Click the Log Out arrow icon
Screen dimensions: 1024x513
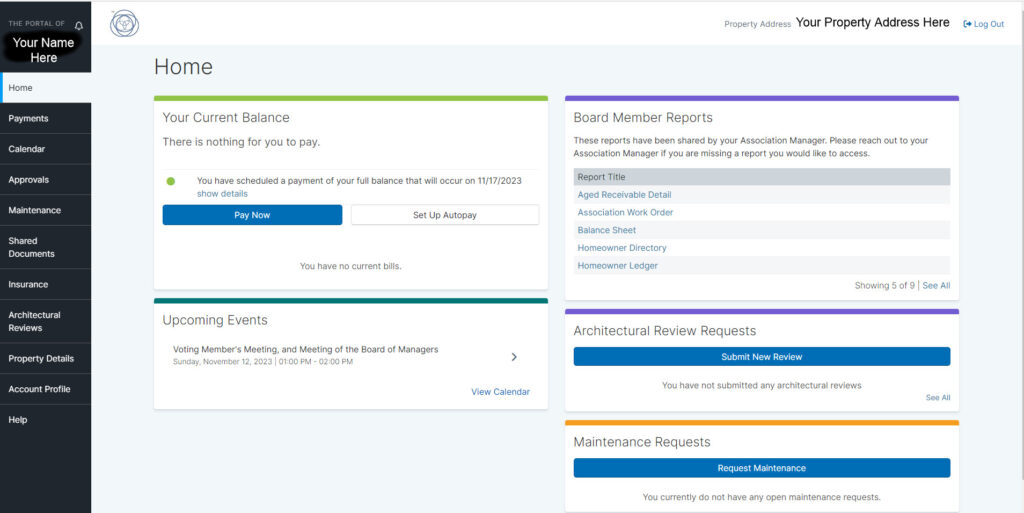(967, 24)
